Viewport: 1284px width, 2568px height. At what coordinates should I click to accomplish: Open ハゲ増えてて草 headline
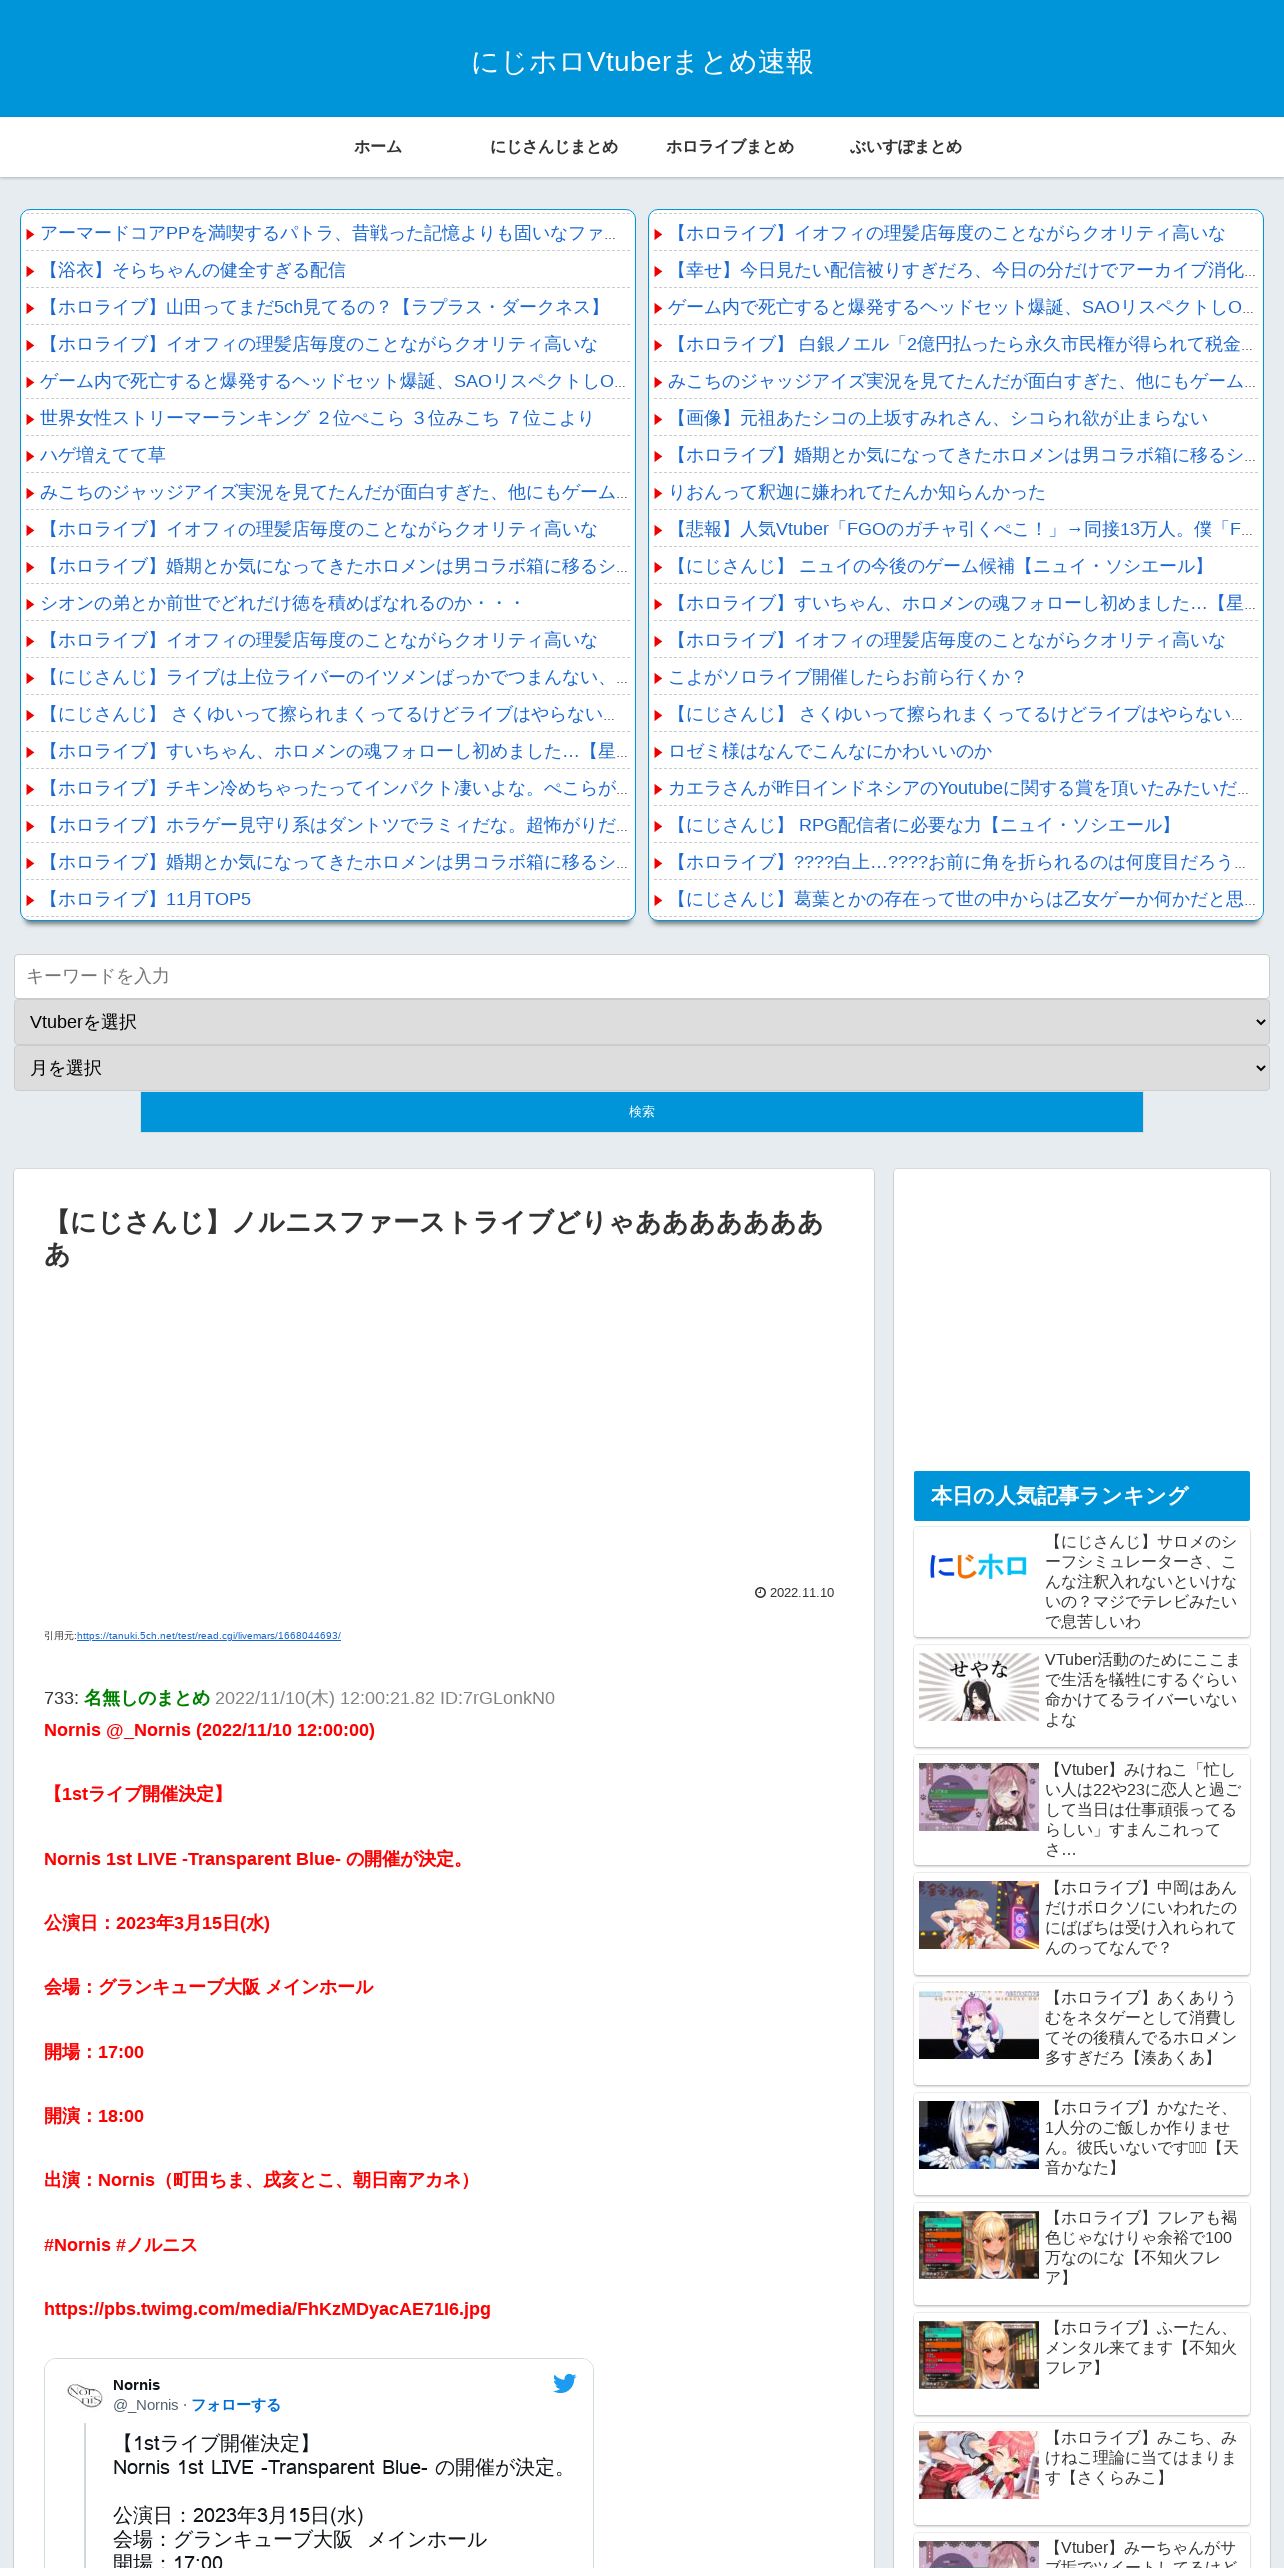click(103, 455)
